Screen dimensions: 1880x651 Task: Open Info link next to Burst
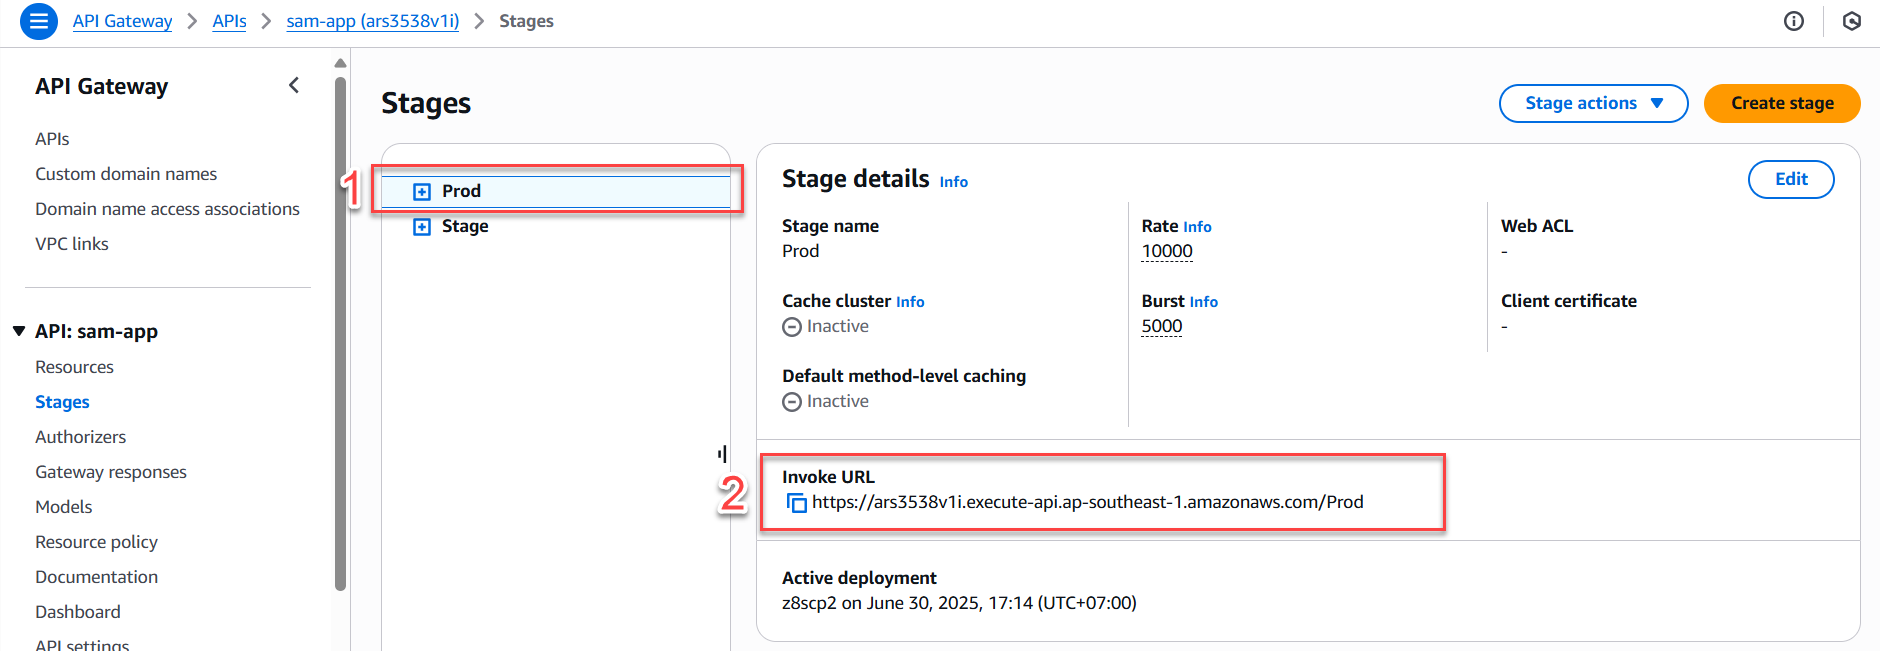point(1204,302)
